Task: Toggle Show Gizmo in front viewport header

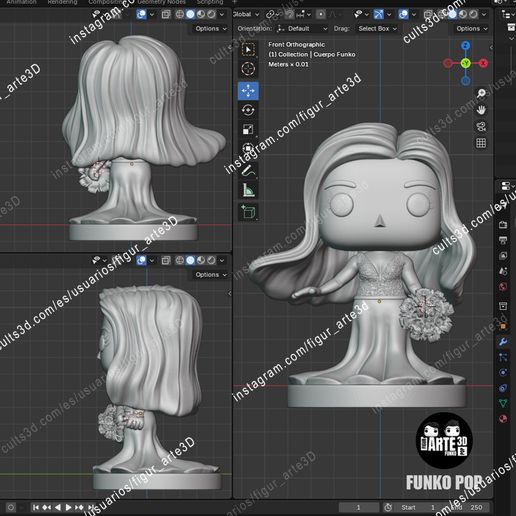Action: (x=378, y=14)
